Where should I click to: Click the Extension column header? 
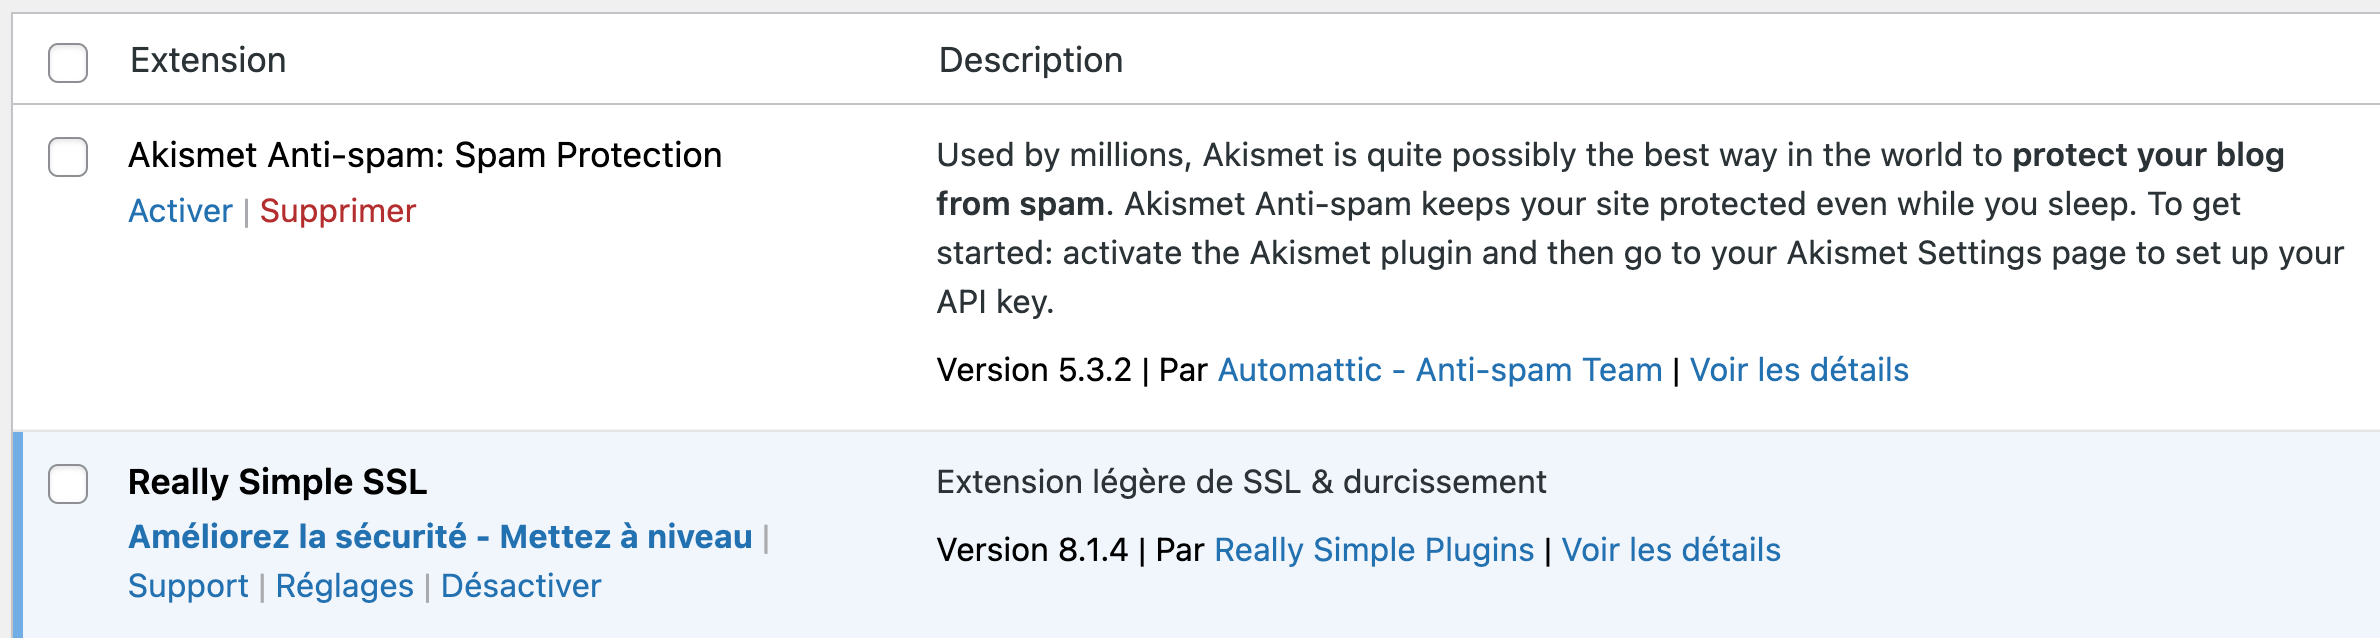pyautogui.click(x=208, y=60)
